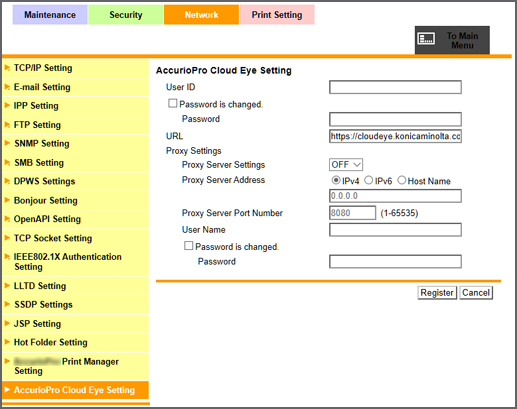Viewport: 517px width, 409px height.
Task: Select the IPv6 radio button
Action: click(368, 180)
